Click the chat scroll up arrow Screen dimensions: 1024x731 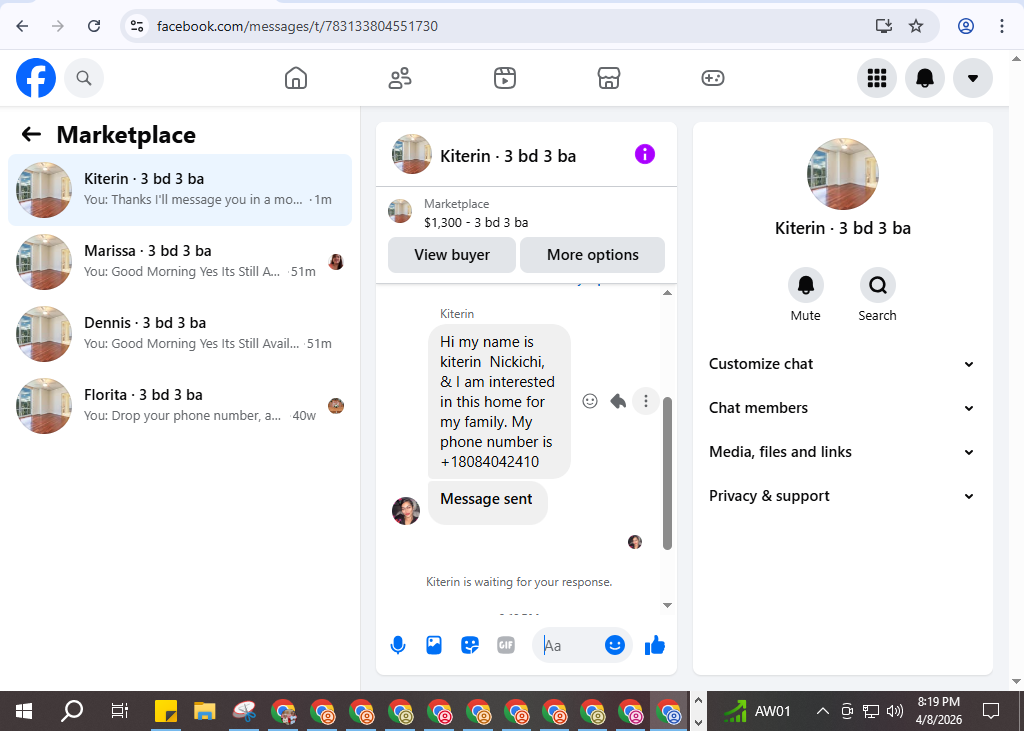[x=667, y=293]
